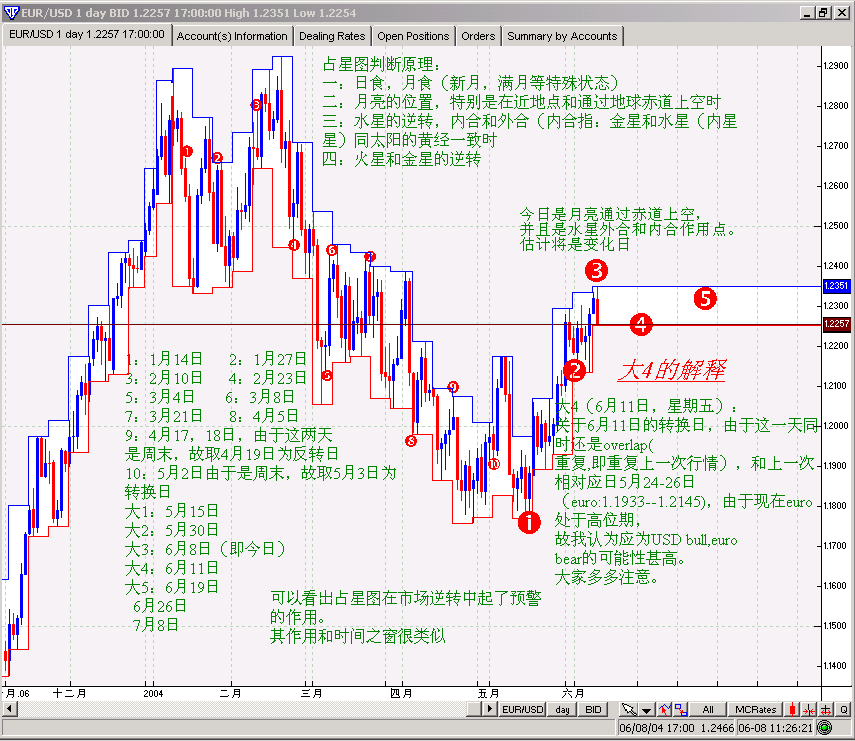
Task: Select the EUR/USD 1 day chart tab
Action: tap(87, 34)
